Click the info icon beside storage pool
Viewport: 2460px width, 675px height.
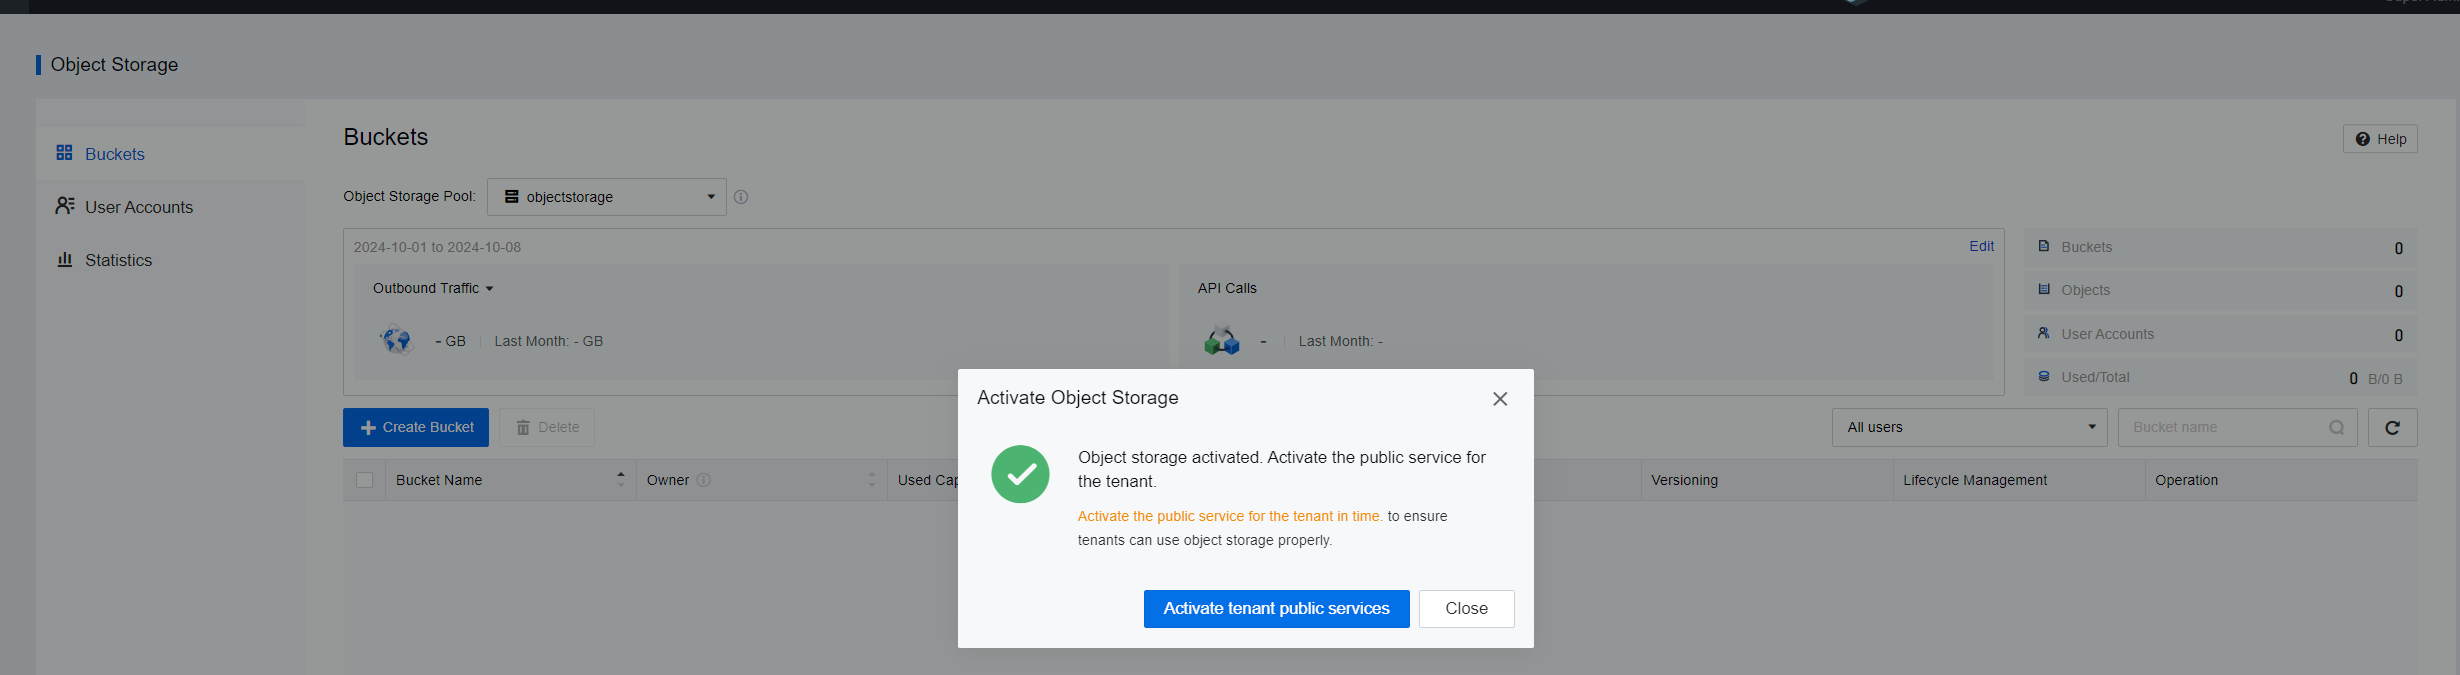[741, 197]
